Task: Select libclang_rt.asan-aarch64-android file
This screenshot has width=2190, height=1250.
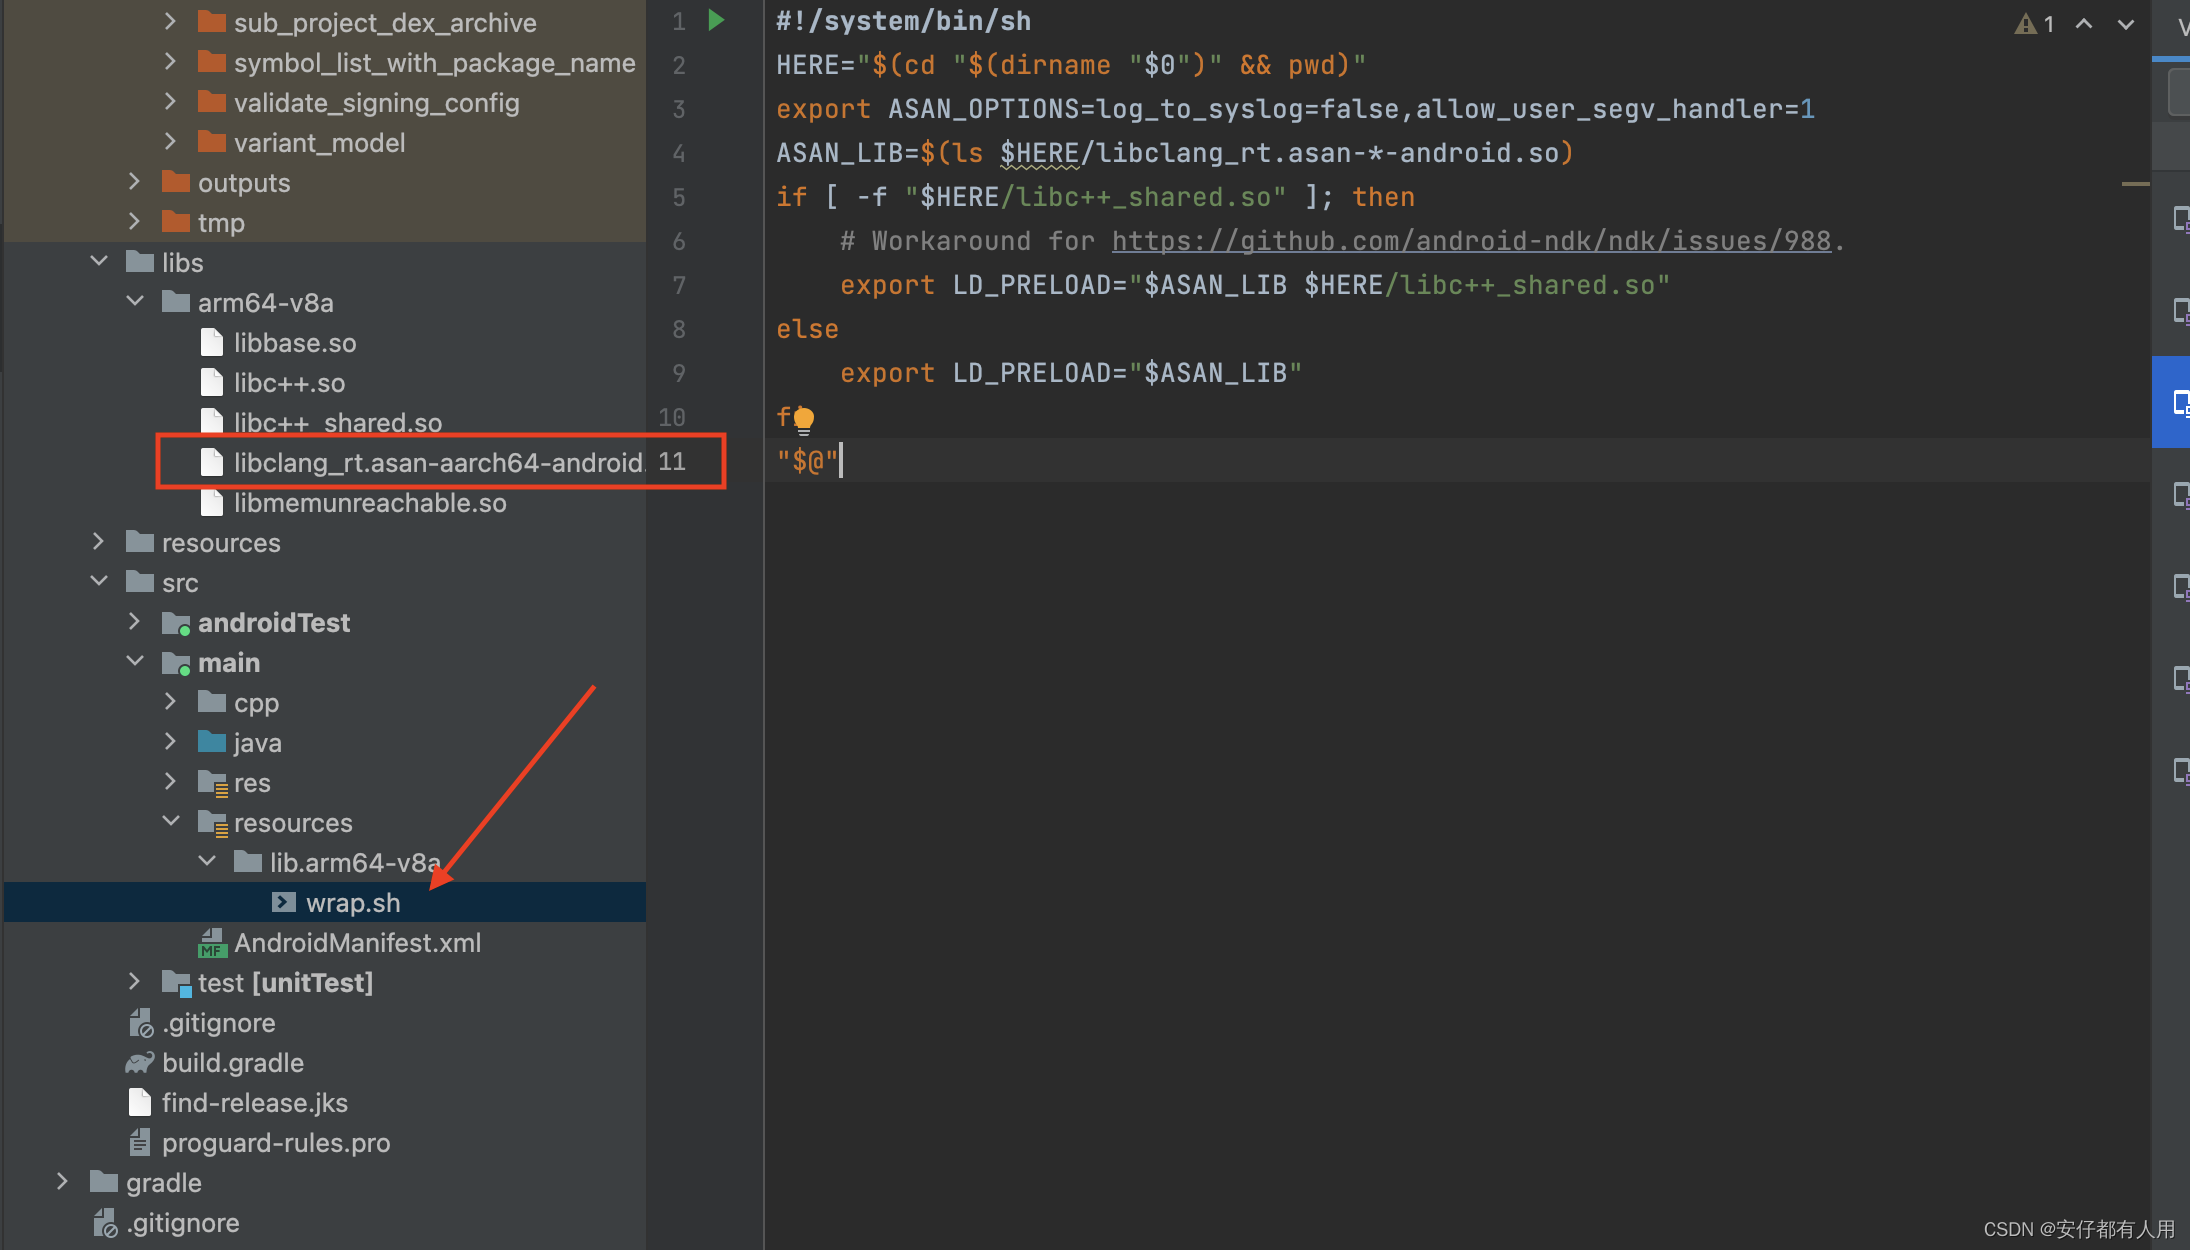Action: tap(438, 463)
